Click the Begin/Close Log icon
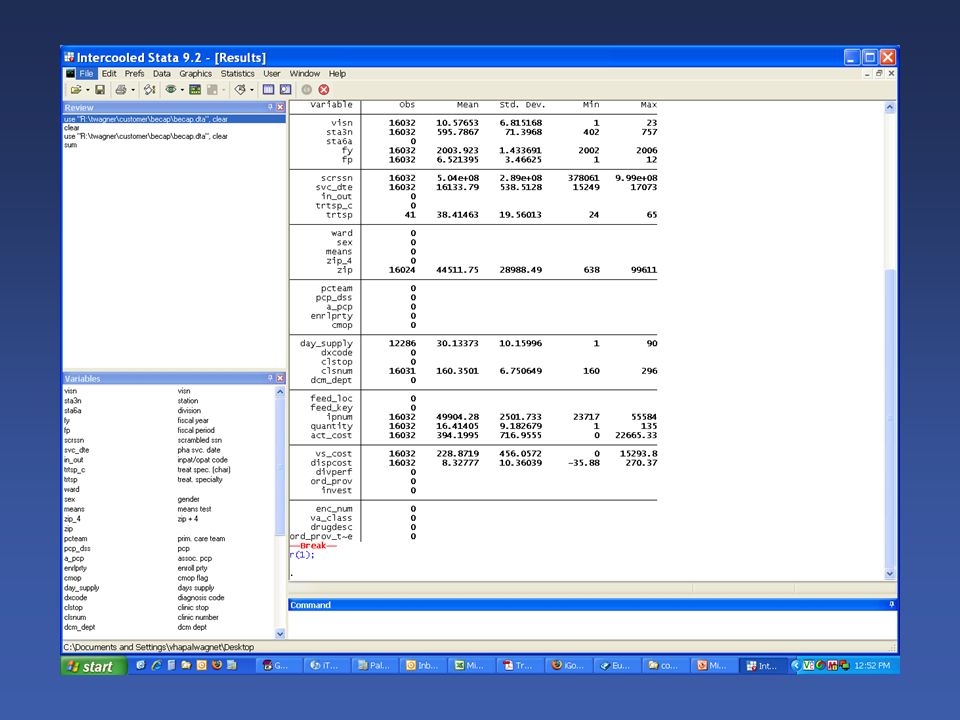 point(149,89)
